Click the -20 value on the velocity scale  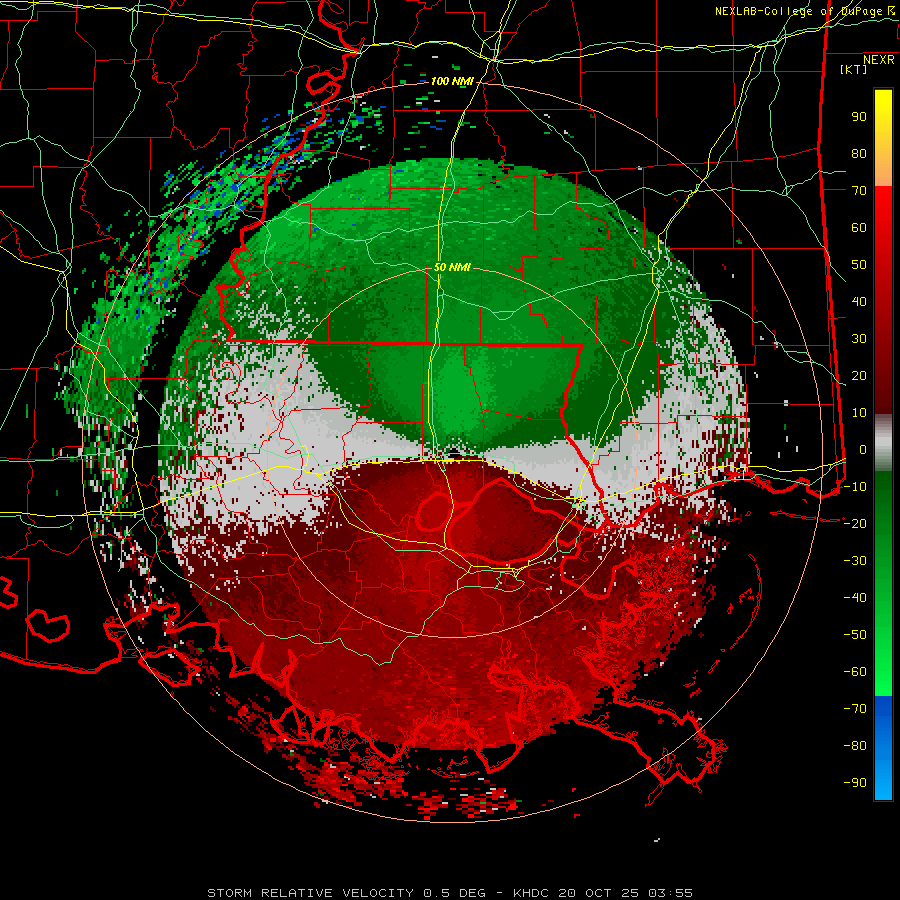pos(855,524)
